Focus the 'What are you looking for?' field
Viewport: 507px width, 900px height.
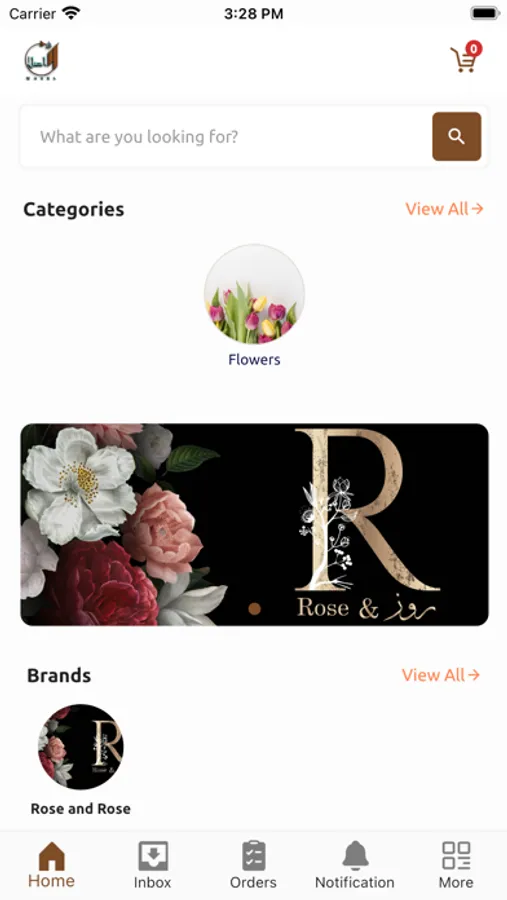point(225,137)
